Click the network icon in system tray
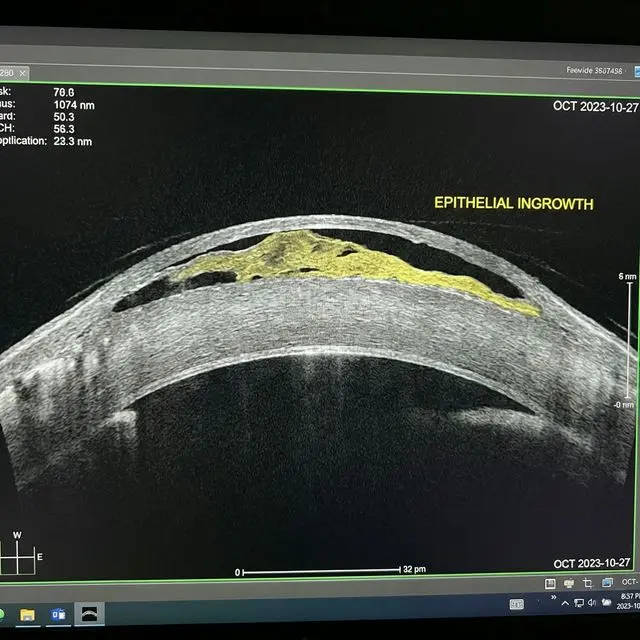 tap(578, 603)
